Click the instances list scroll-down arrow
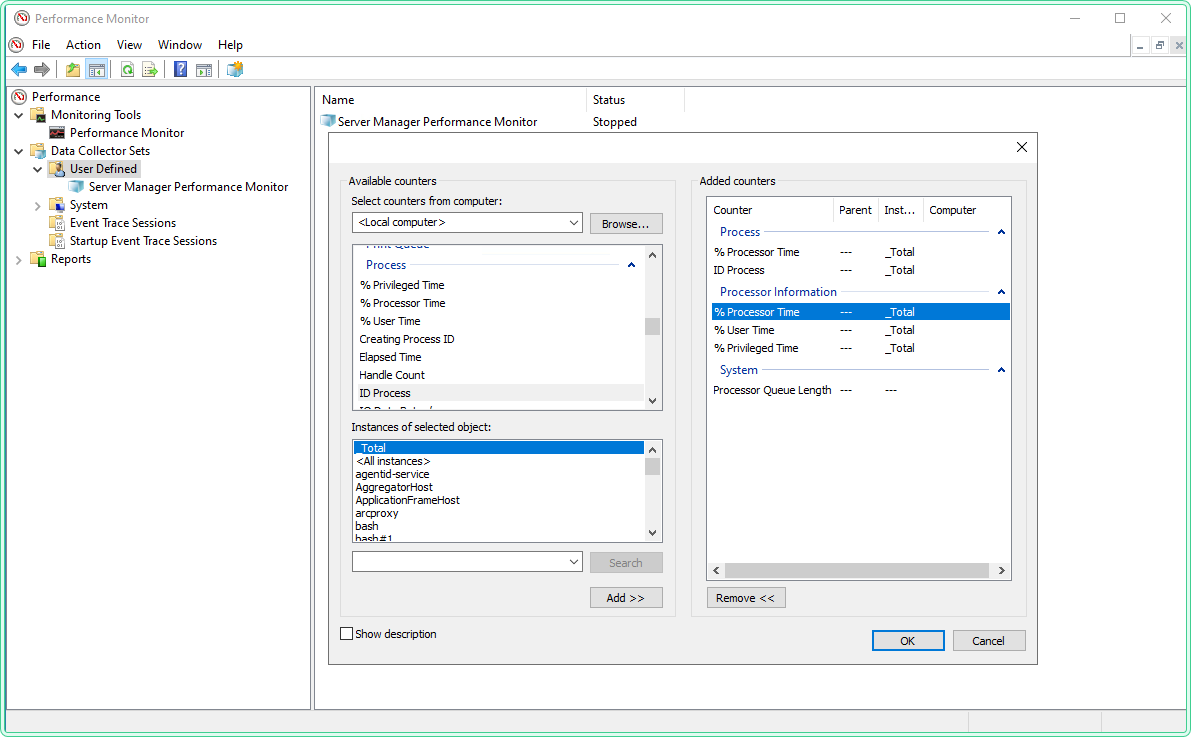1191x737 pixels. pyautogui.click(x=652, y=533)
